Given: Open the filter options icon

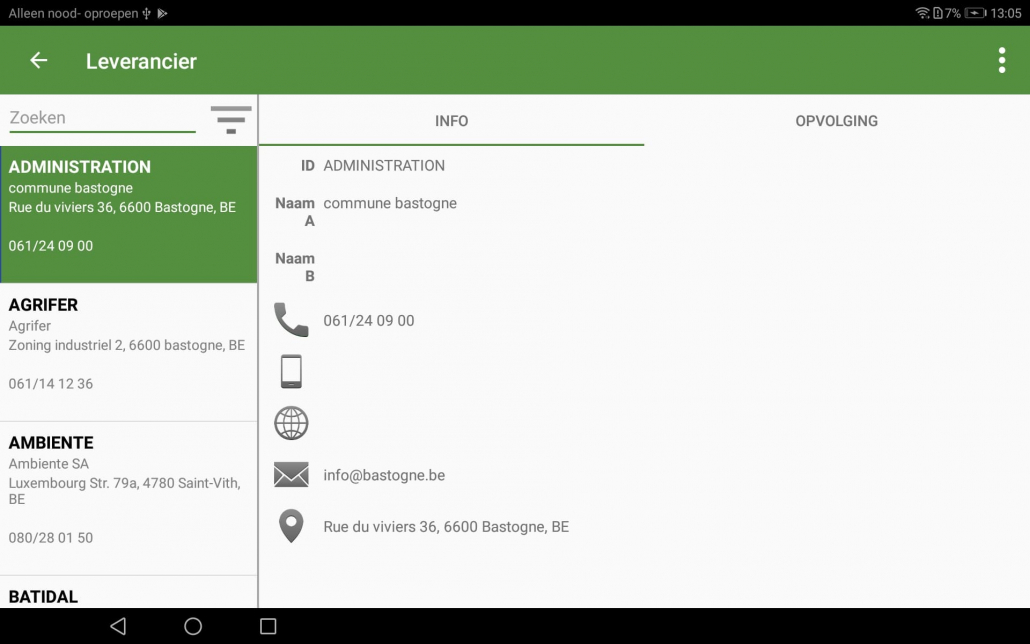Looking at the screenshot, I should (x=231, y=120).
